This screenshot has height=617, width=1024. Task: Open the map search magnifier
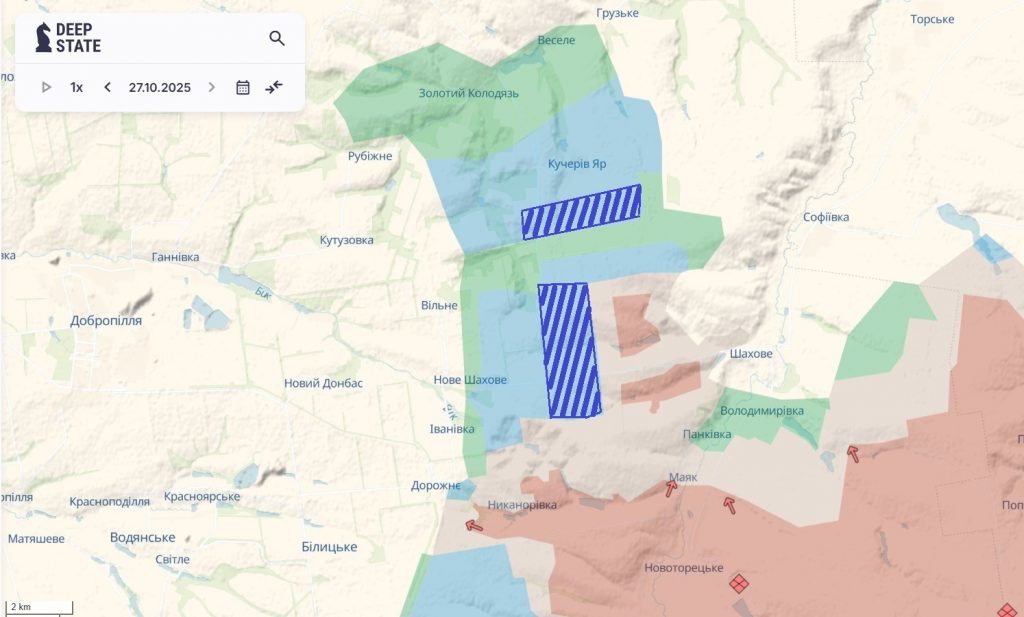click(x=277, y=39)
